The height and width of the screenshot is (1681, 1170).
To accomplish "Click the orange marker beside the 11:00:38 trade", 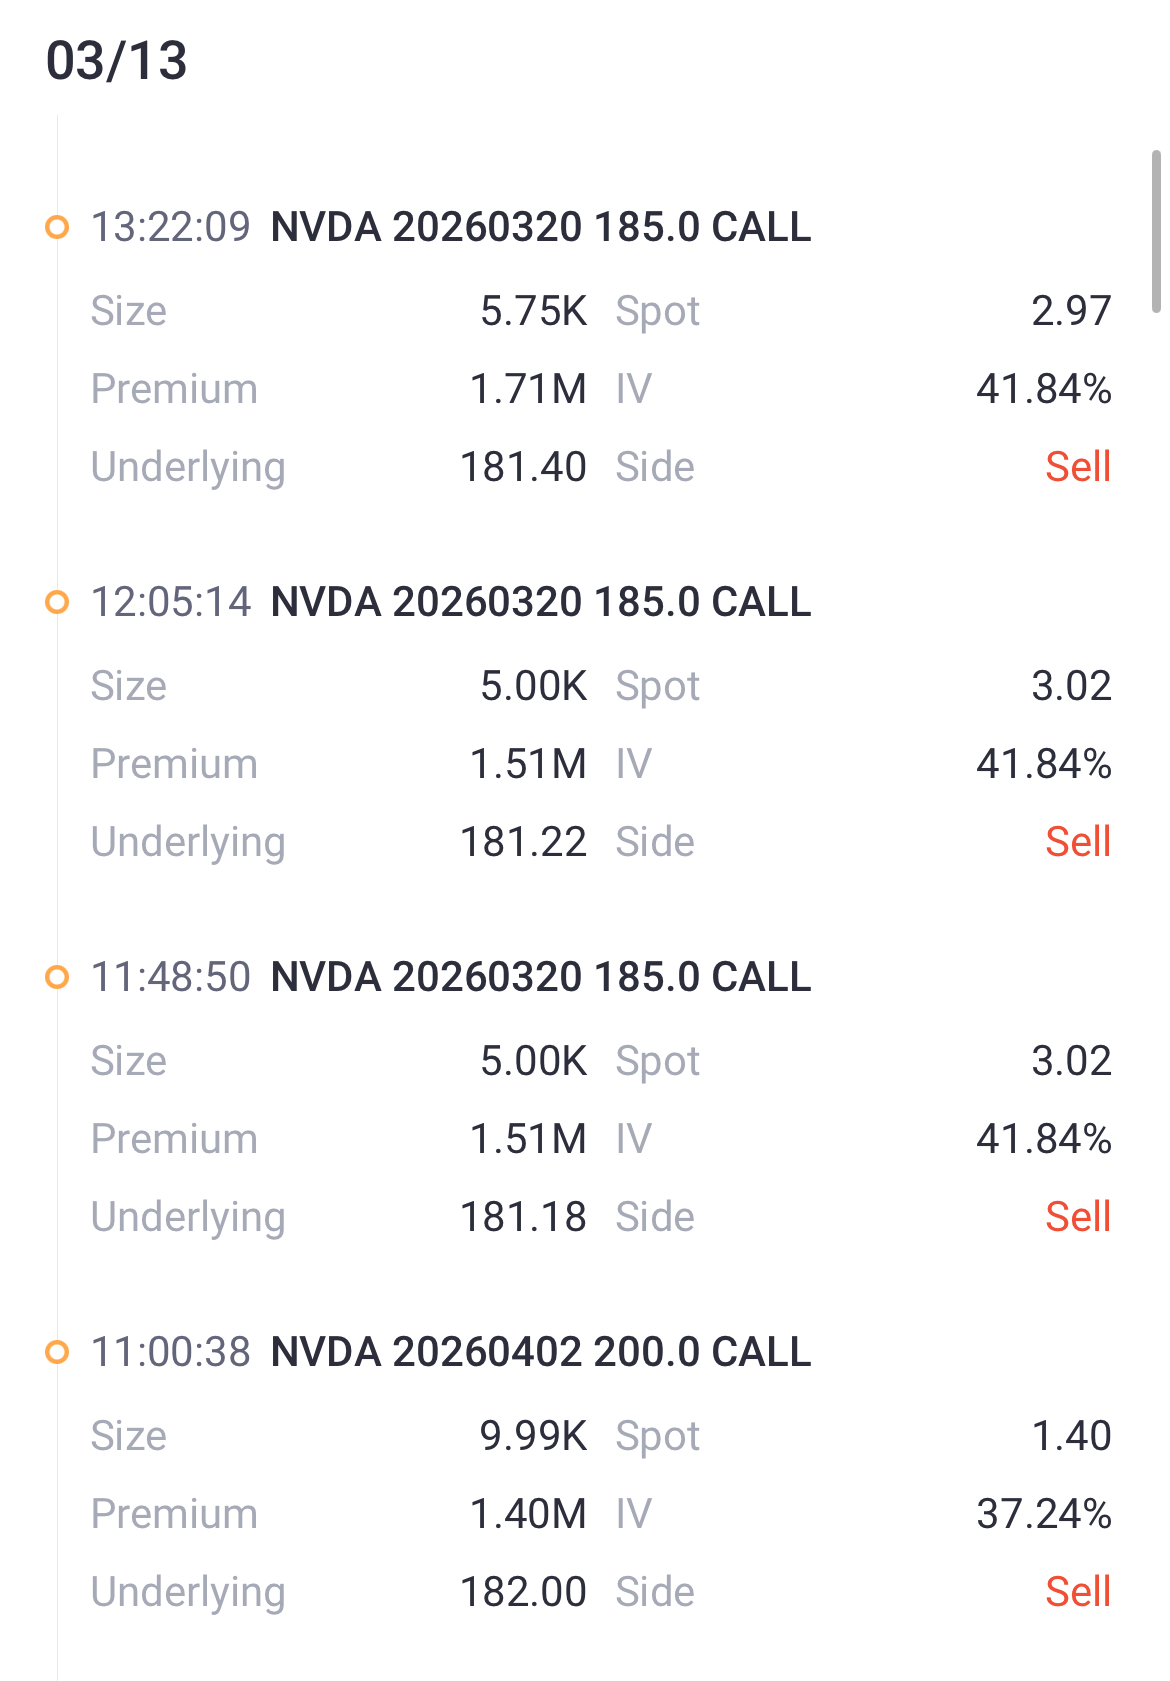I will (x=58, y=1352).
